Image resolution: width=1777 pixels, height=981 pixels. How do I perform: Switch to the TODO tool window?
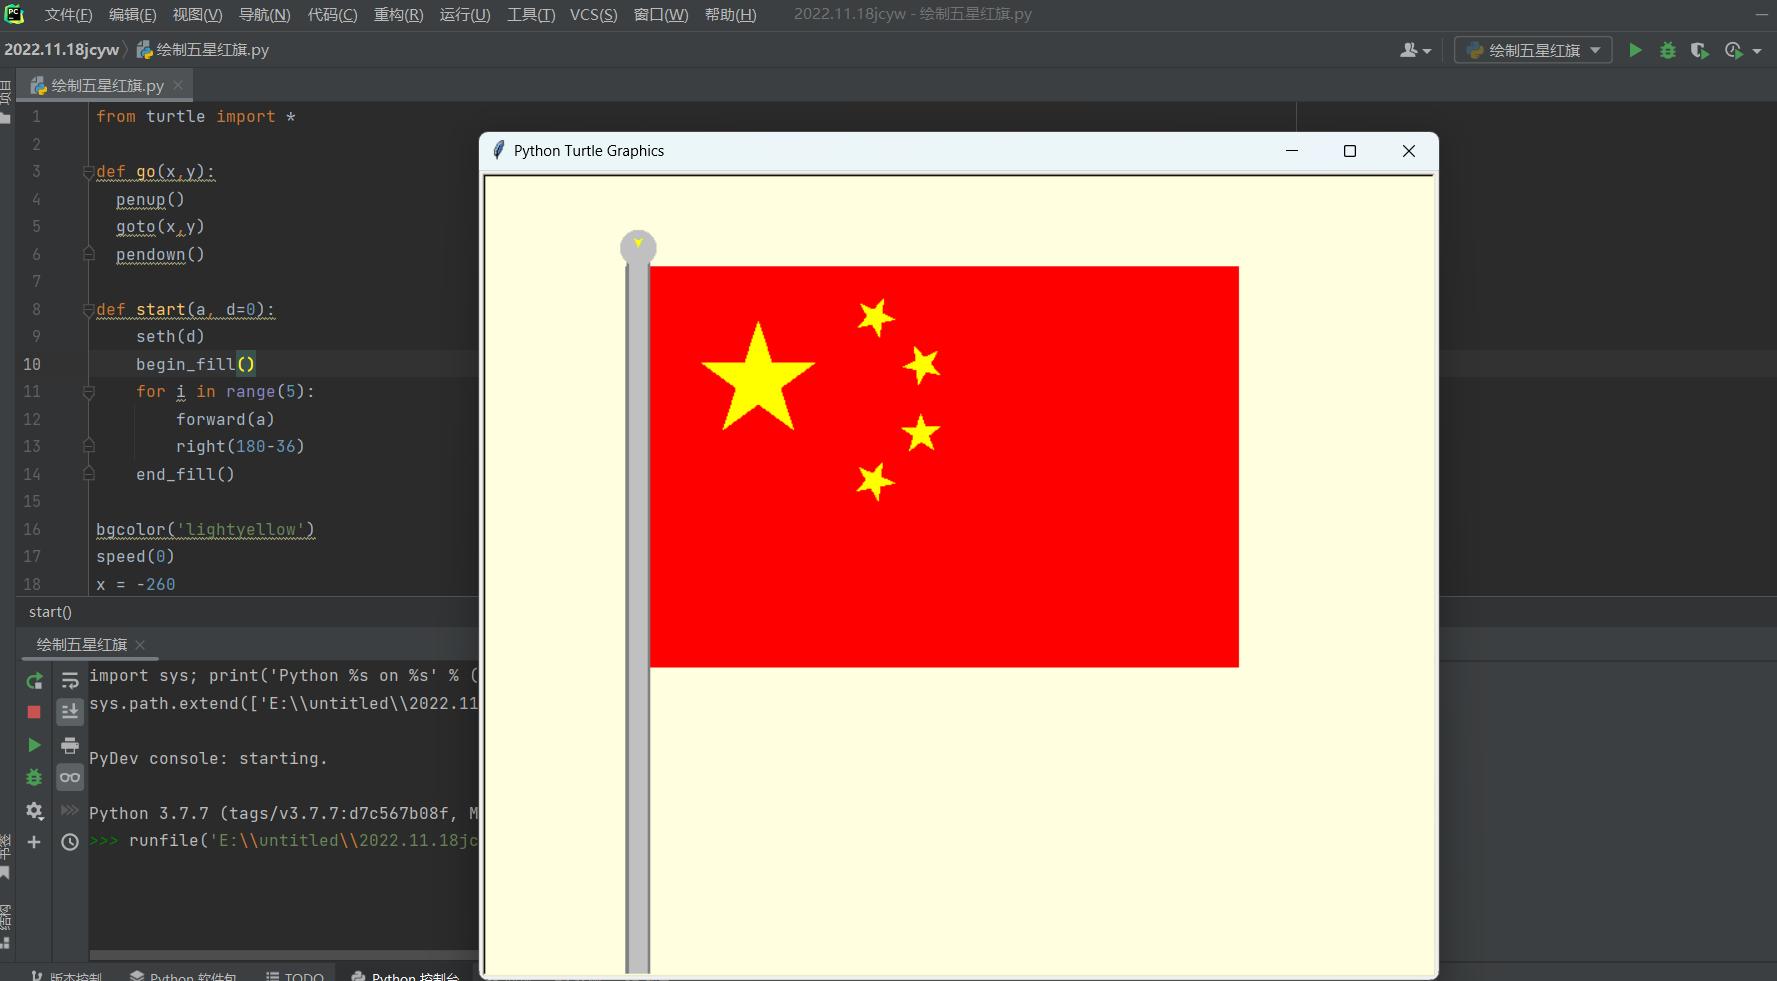295,975
